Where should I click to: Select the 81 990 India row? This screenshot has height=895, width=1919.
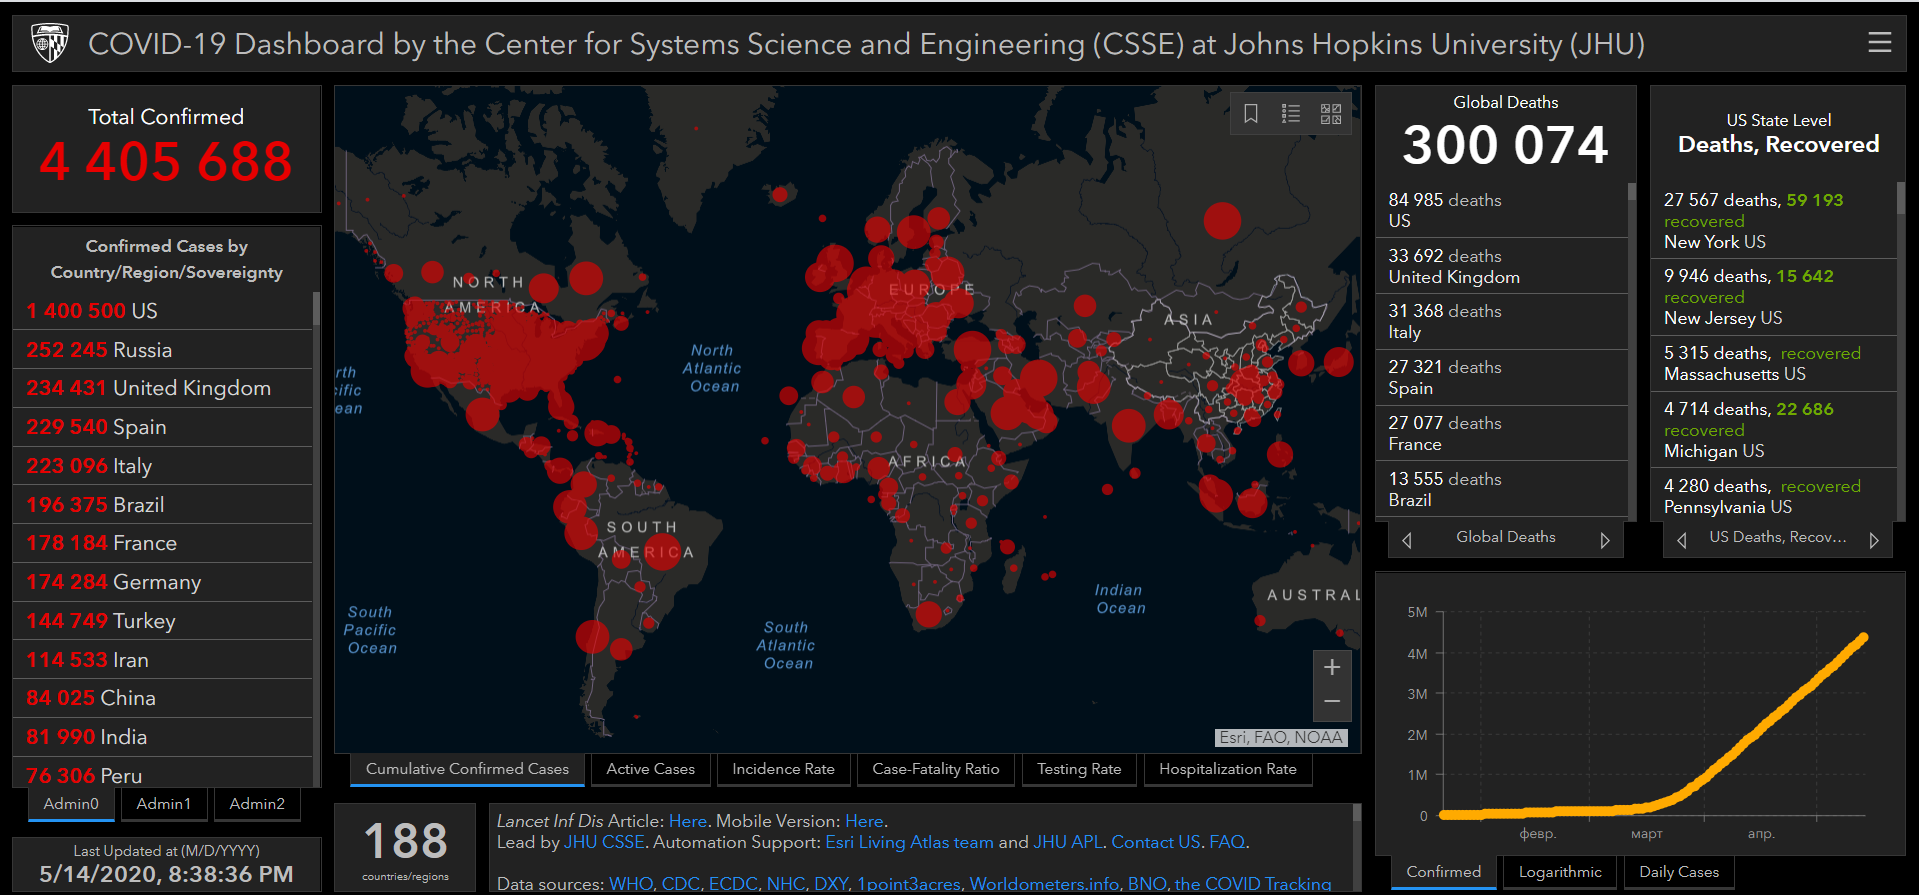(163, 737)
